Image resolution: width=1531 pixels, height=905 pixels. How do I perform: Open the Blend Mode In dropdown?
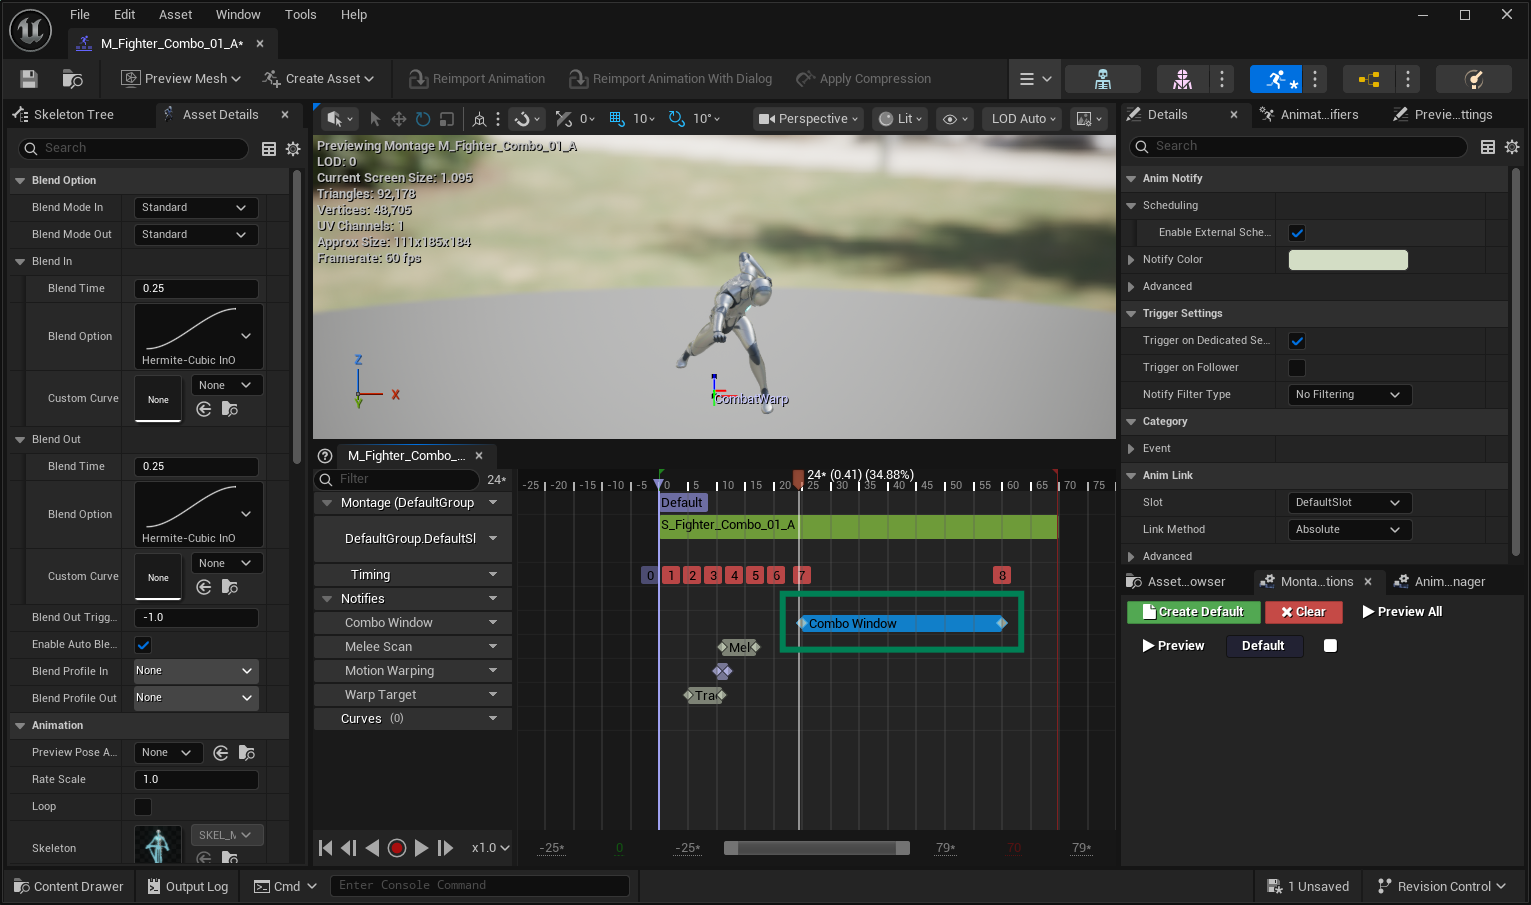tap(196, 208)
